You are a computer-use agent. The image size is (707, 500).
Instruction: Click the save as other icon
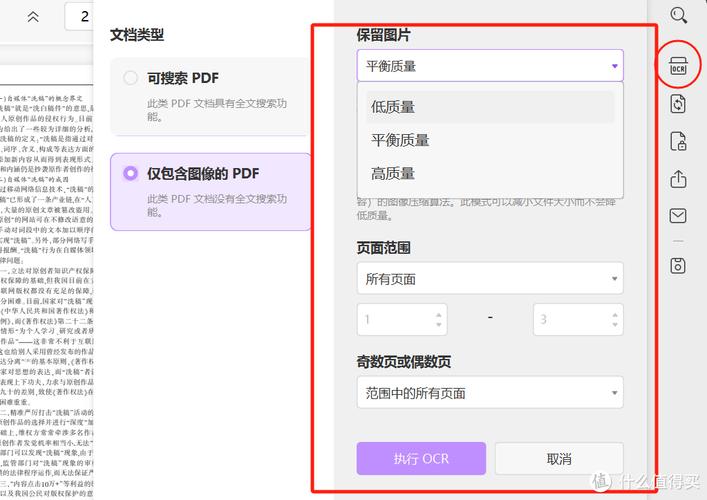click(679, 265)
